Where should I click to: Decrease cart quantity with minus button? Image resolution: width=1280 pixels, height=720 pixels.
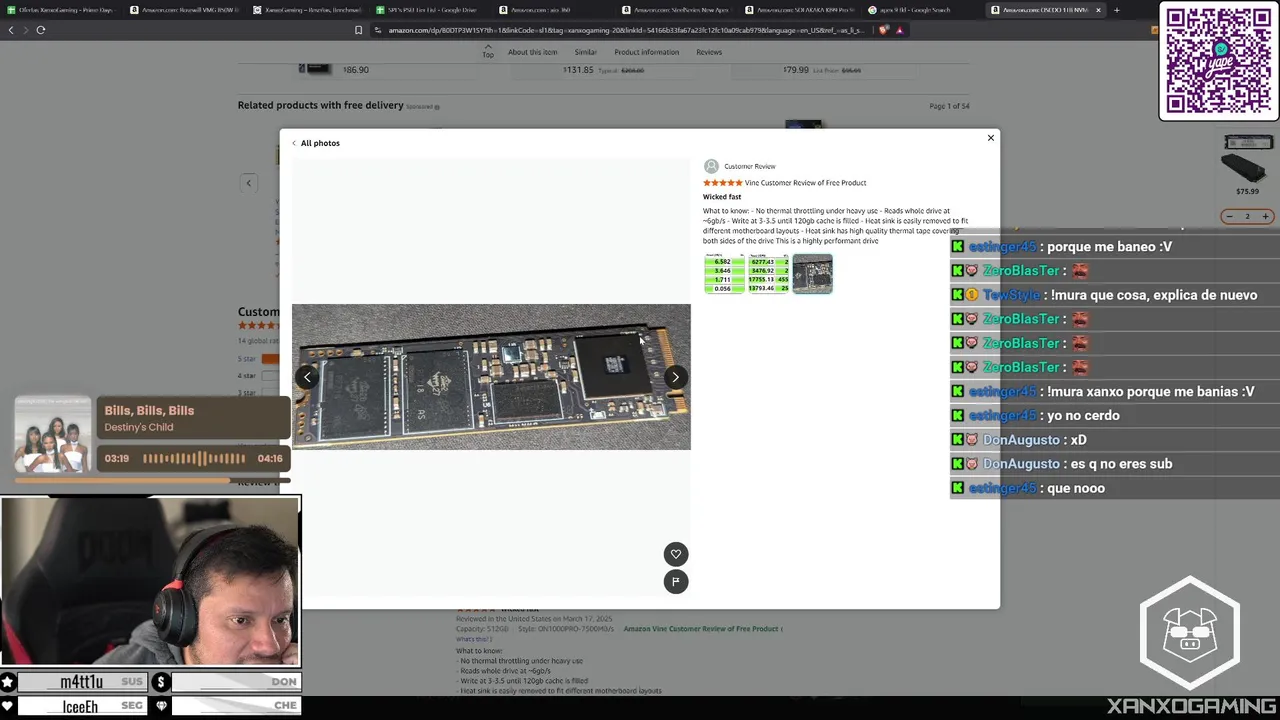1229,216
